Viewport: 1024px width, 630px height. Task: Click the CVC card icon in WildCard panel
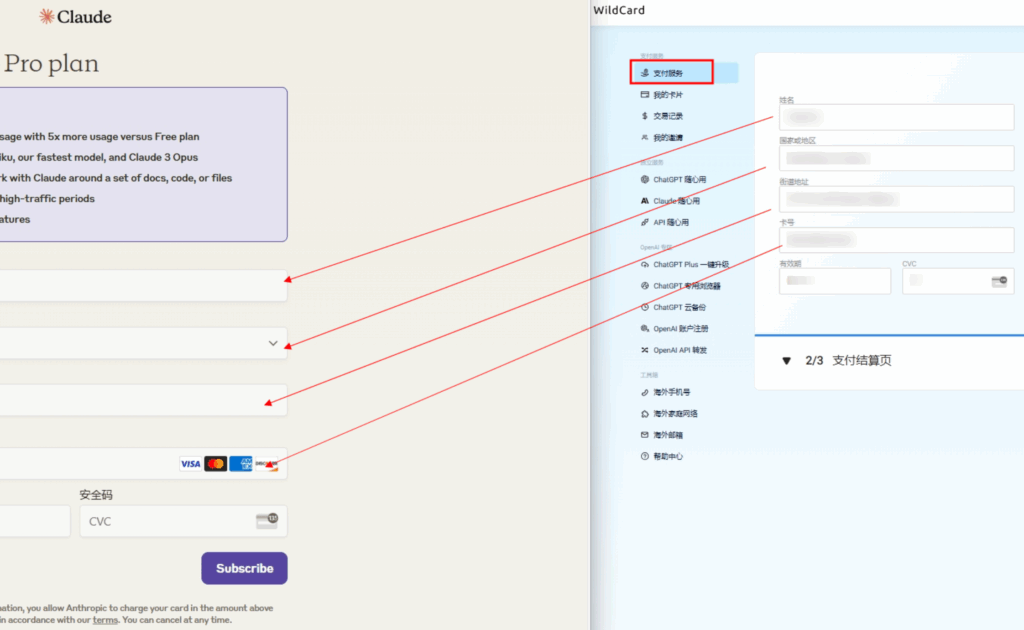[999, 281]
